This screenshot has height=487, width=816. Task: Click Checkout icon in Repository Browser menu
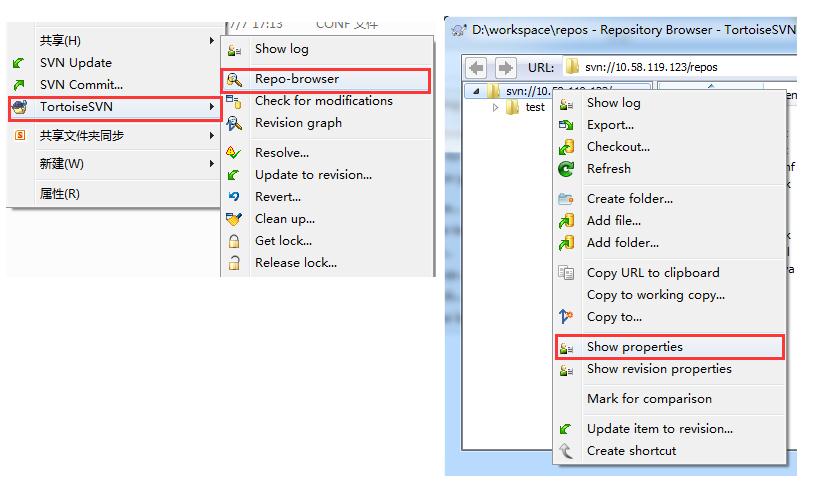click(x=566, y=147)
